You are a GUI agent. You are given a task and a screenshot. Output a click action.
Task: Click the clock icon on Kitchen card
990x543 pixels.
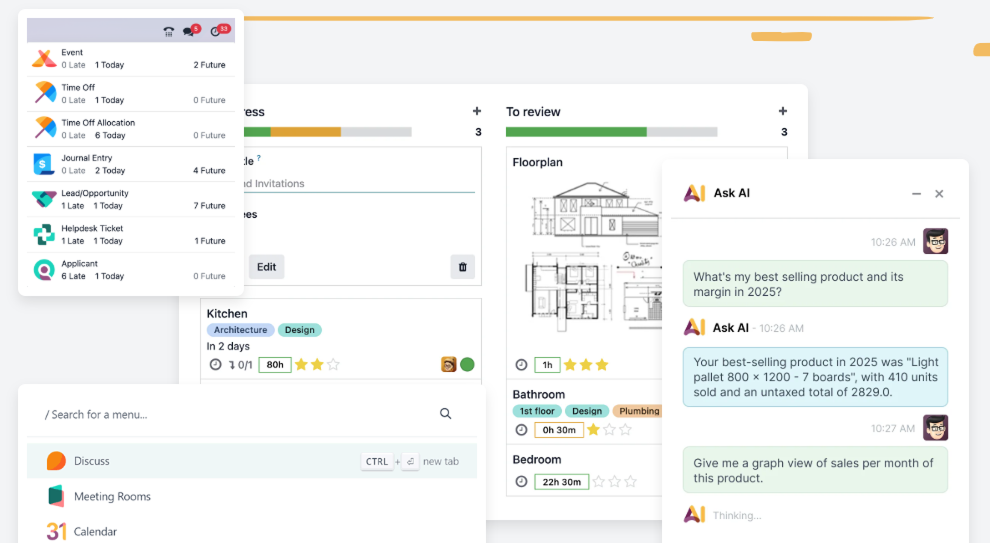pos(215,365)
